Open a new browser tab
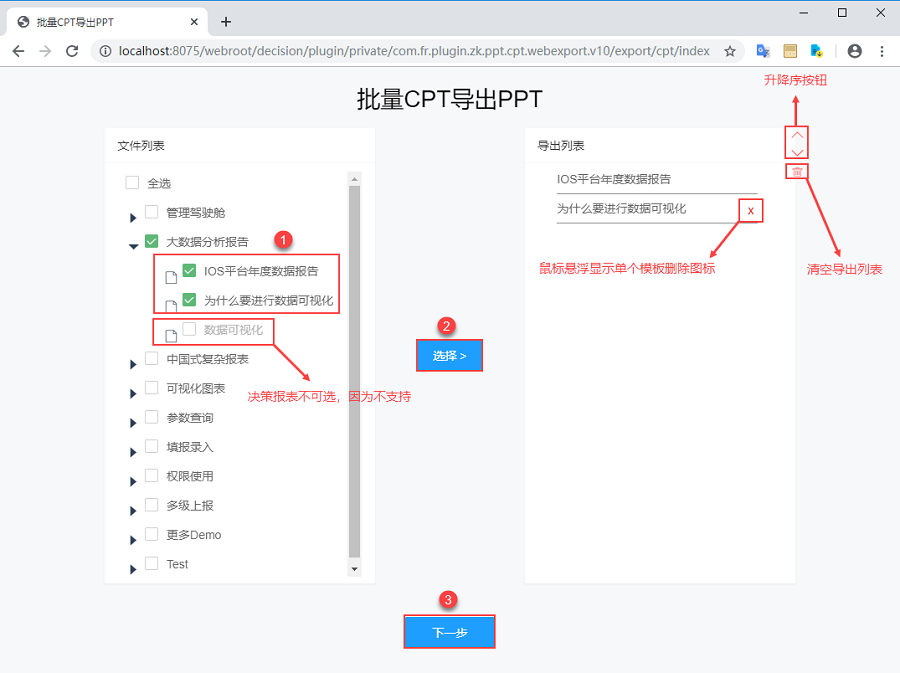The height and width of the screenshot is (673, 900). 226,22
